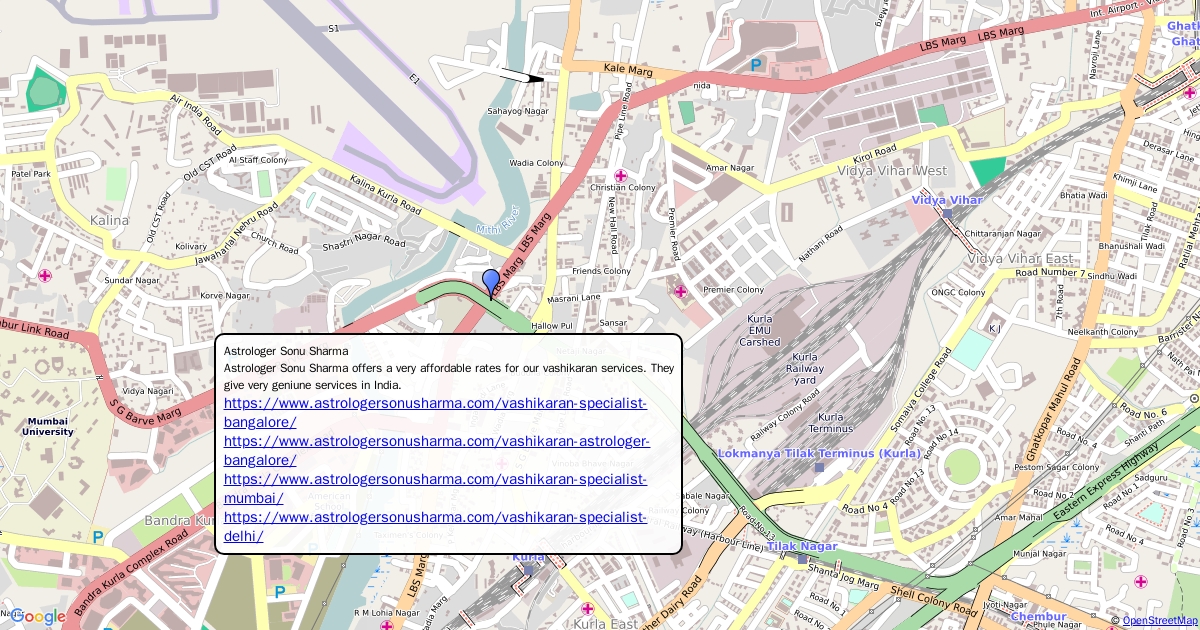Screen dimensions: 1200x630
Task: Click the S G Barve Marg label
Action: click(145, 410)
